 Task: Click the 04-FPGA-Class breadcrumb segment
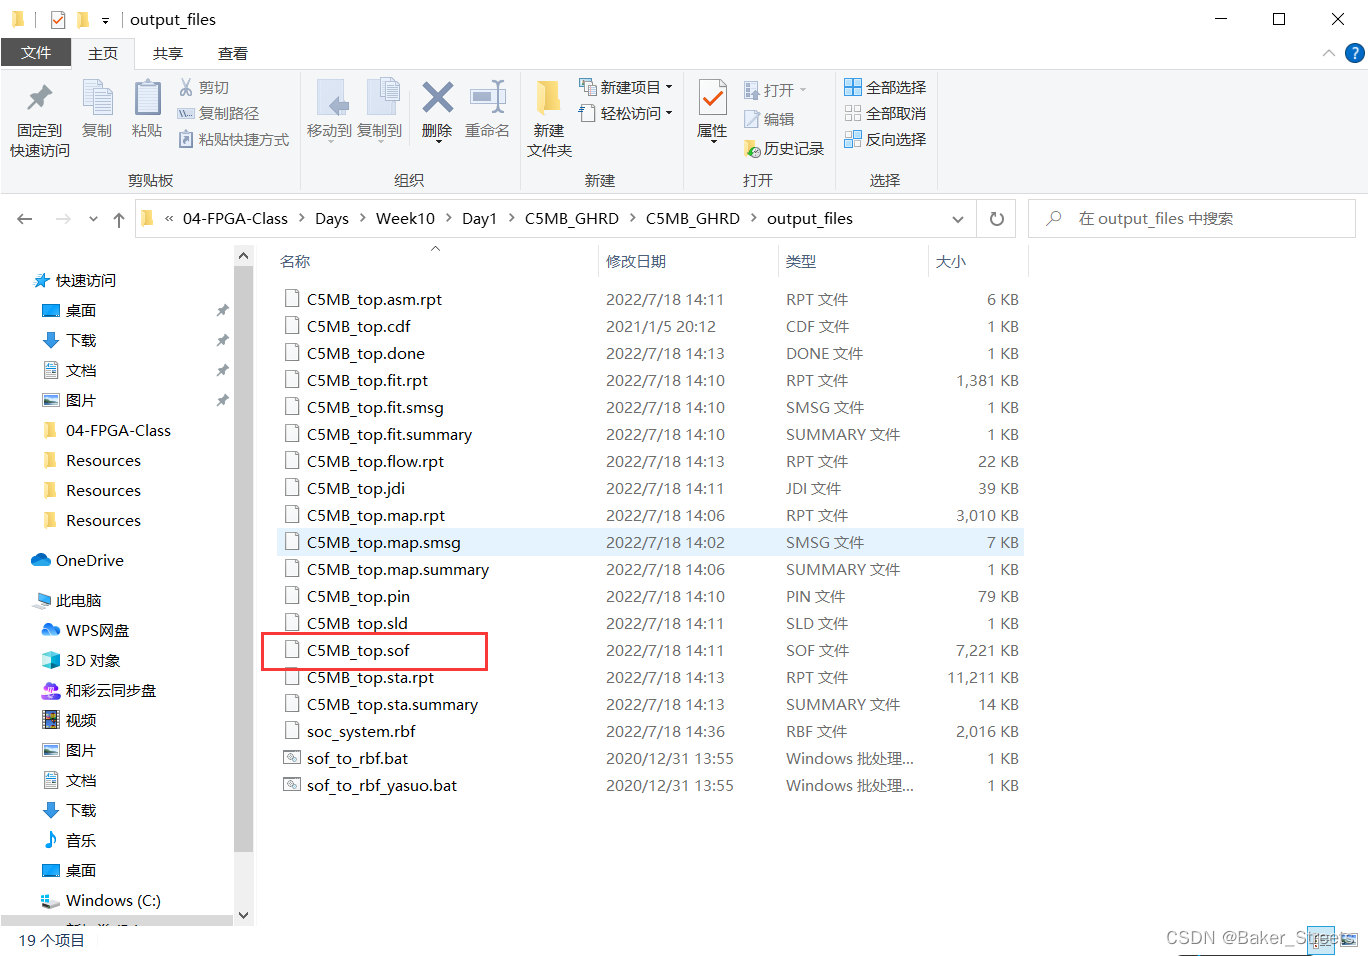pyautogui.click(x=235, y=219)
